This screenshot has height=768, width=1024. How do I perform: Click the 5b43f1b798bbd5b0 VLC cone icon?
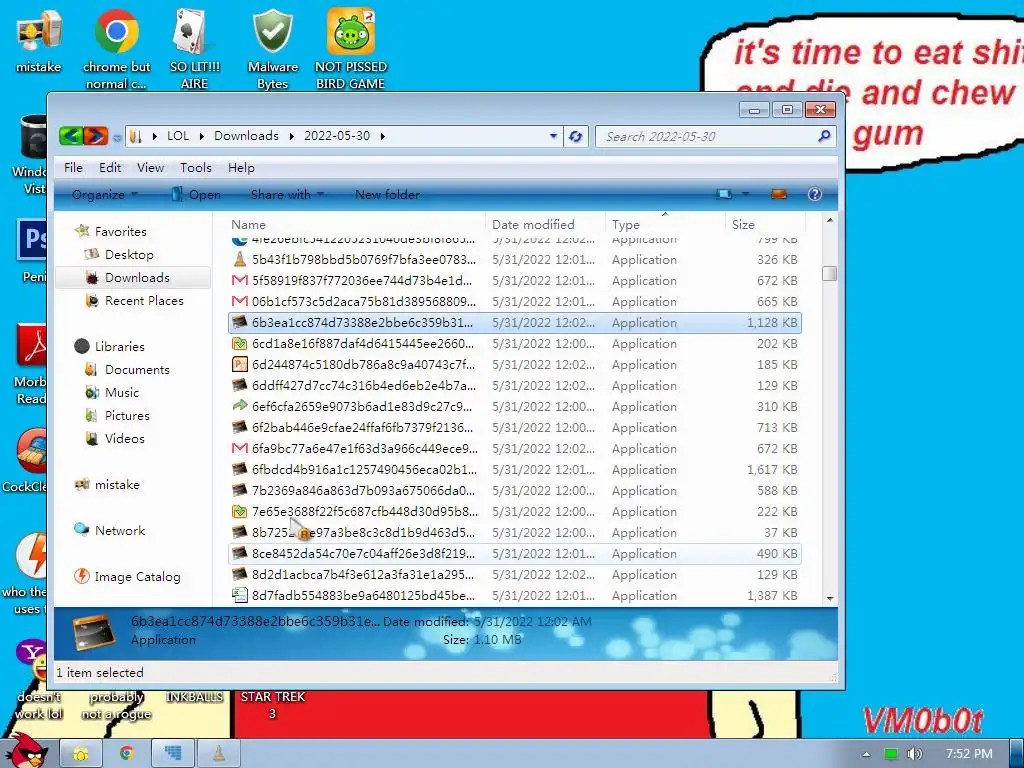click(x=240, y=259)
